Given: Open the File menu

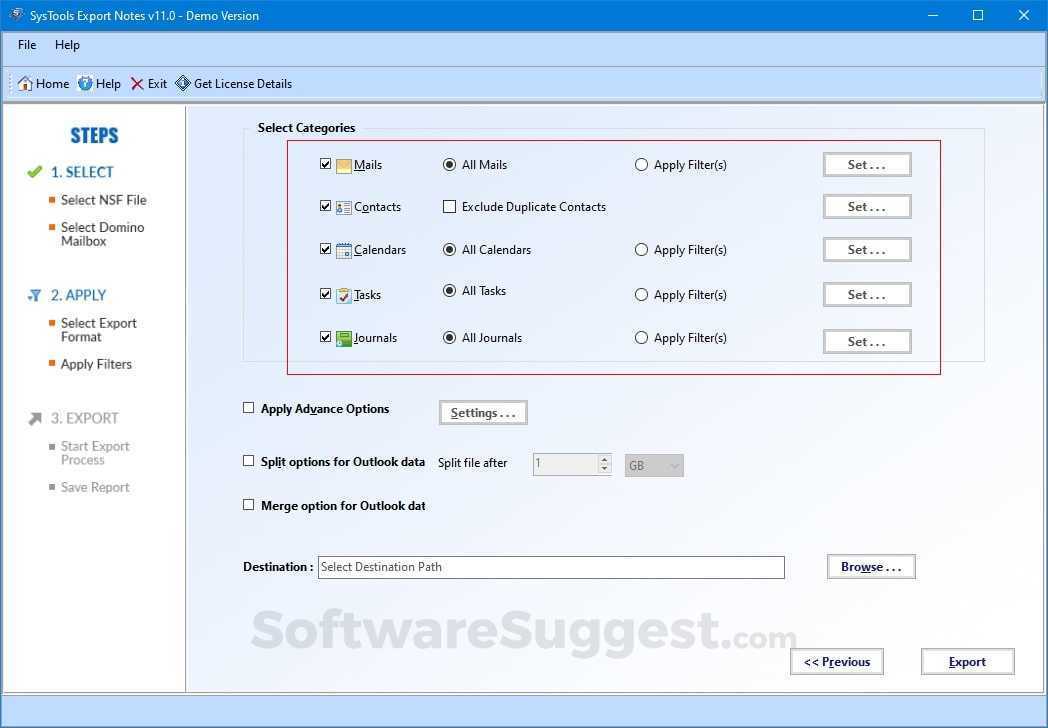Looking at the screenshot, I should tap(26, 44).
